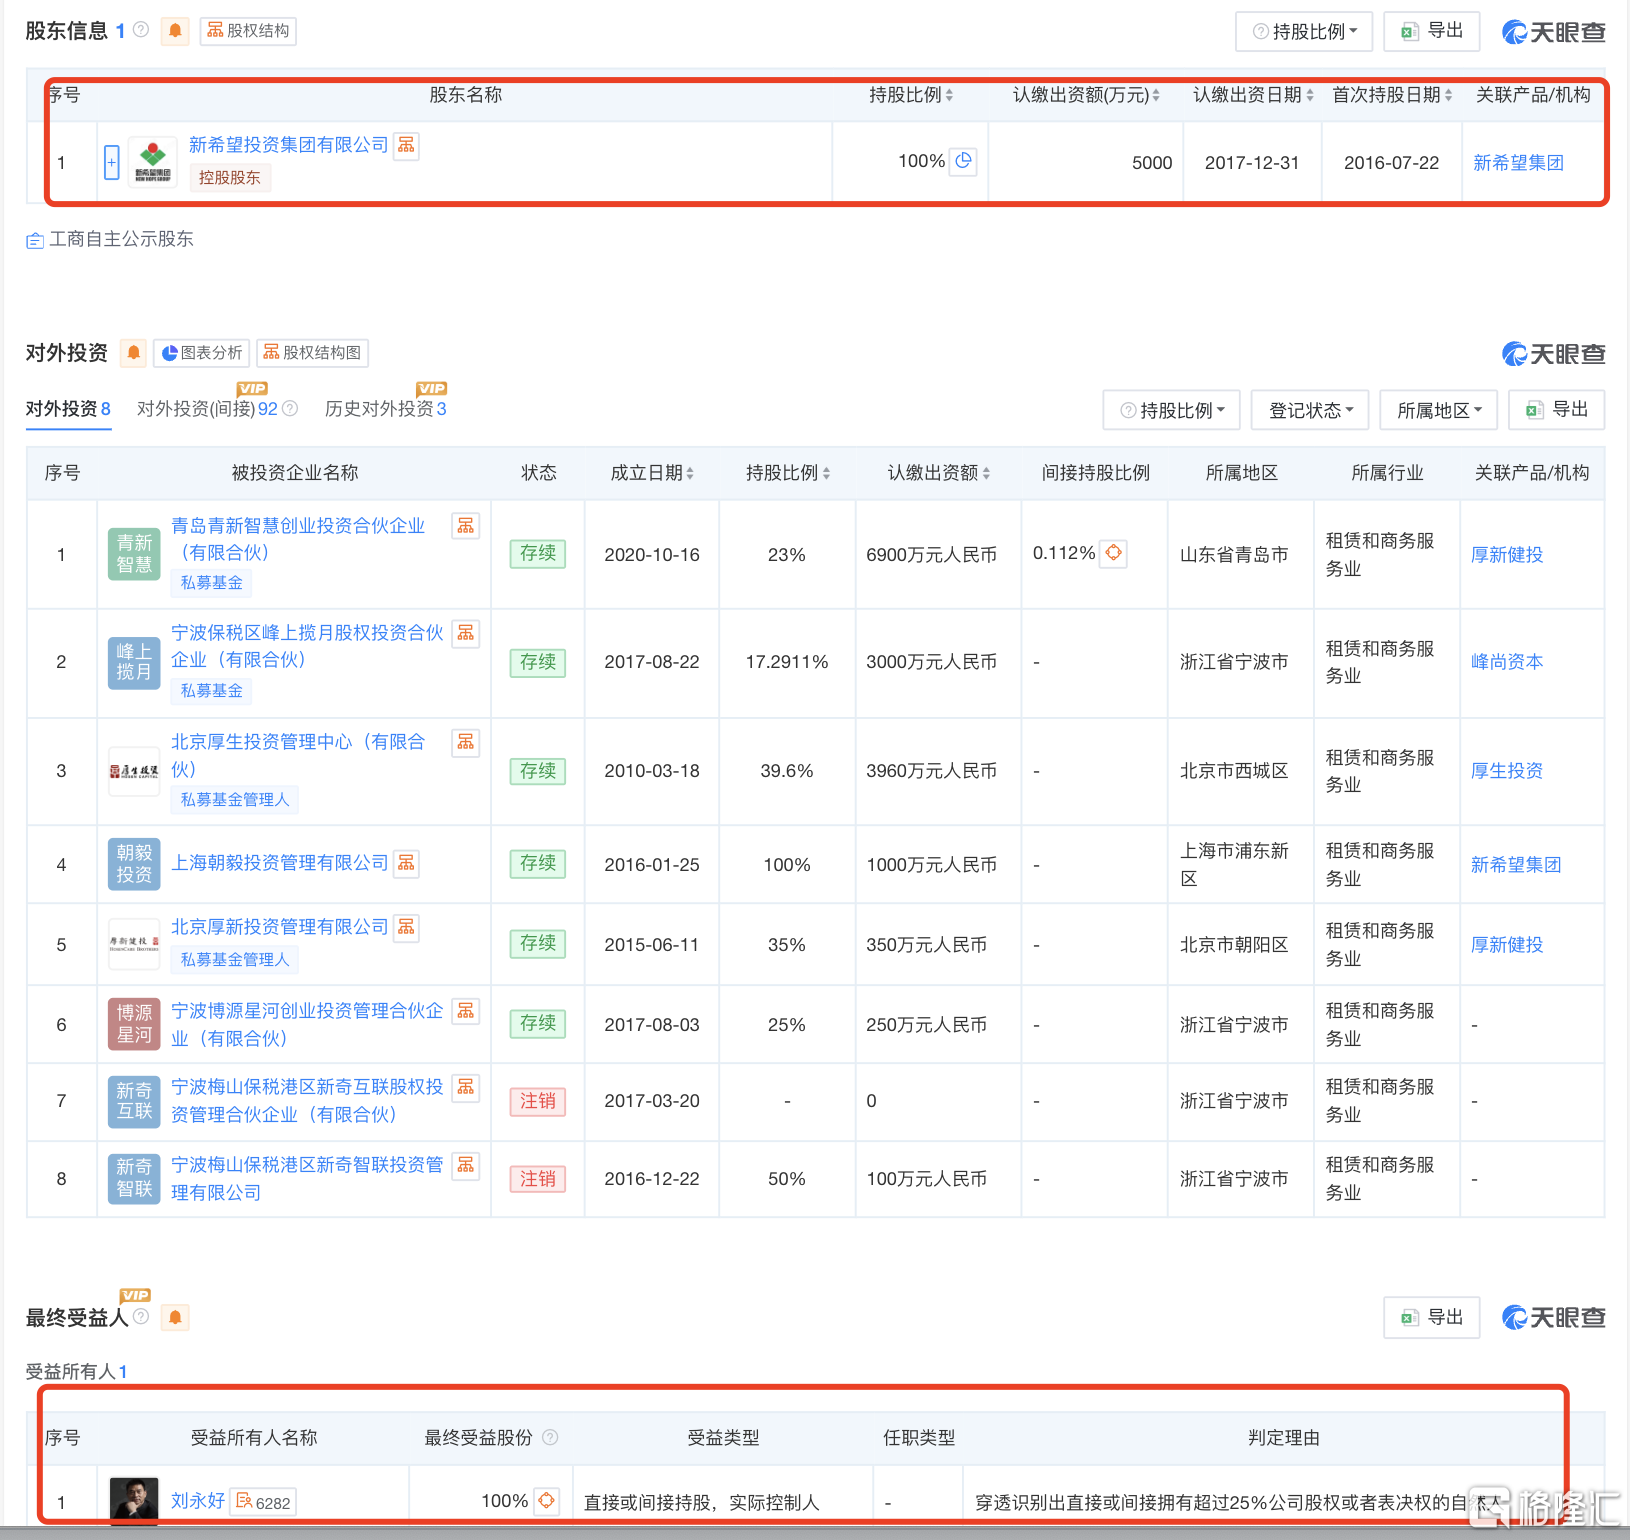
Task: Open 持股比例 dropdown in 对外投资 section
Action: (1172, 411)
